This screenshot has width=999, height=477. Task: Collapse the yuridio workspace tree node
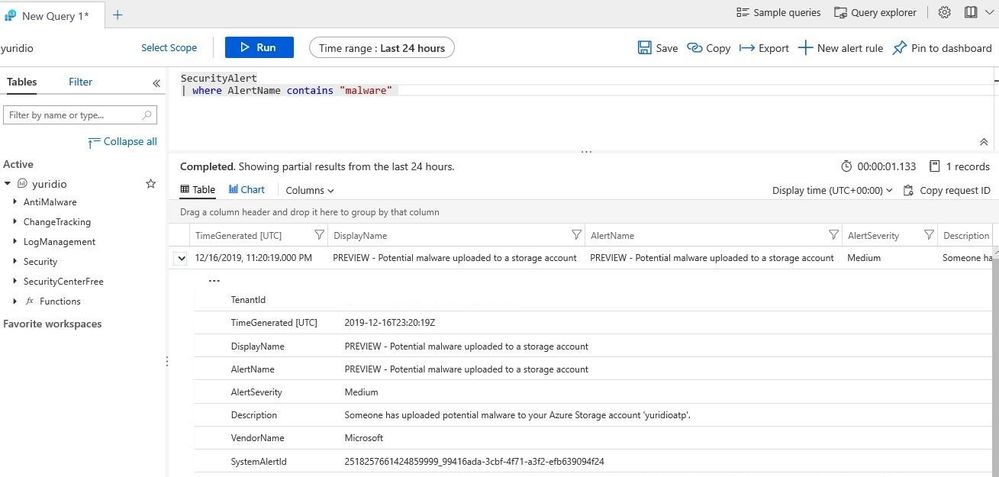click(x=8, y=184)
